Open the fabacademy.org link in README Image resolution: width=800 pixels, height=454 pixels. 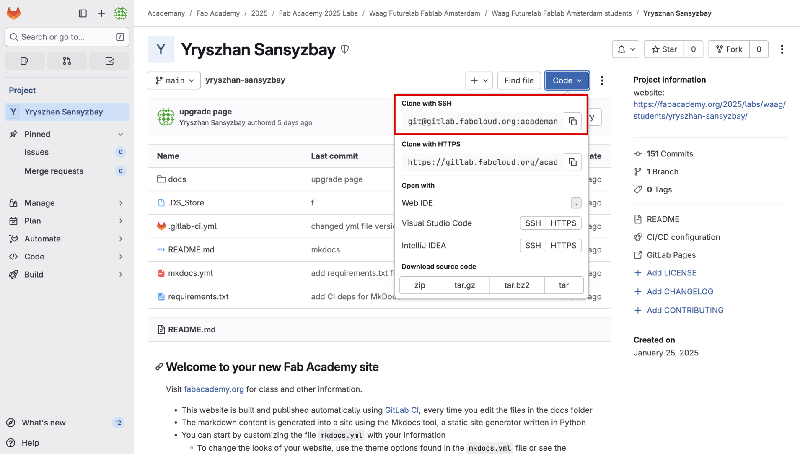coord(214,389)
